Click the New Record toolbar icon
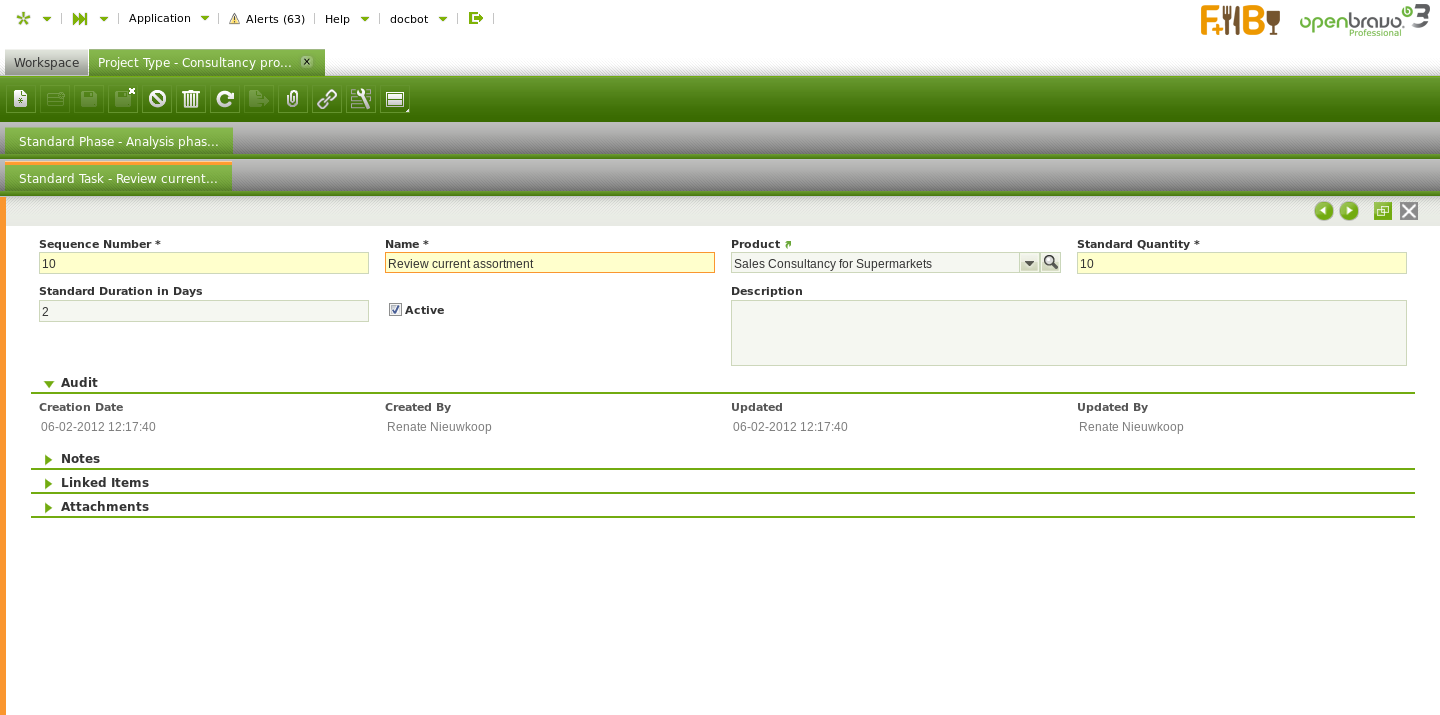1440x715 pixels. point(21,99)
